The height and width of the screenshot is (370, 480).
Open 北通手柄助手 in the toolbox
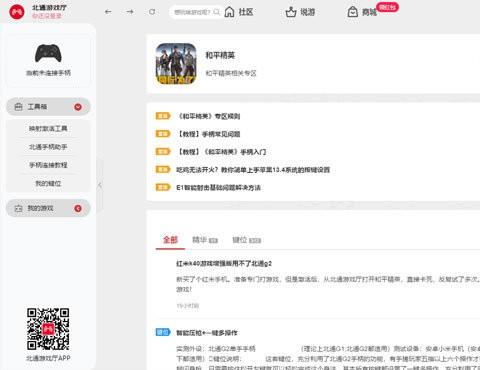pyautogui.click(x=48, y=147)
